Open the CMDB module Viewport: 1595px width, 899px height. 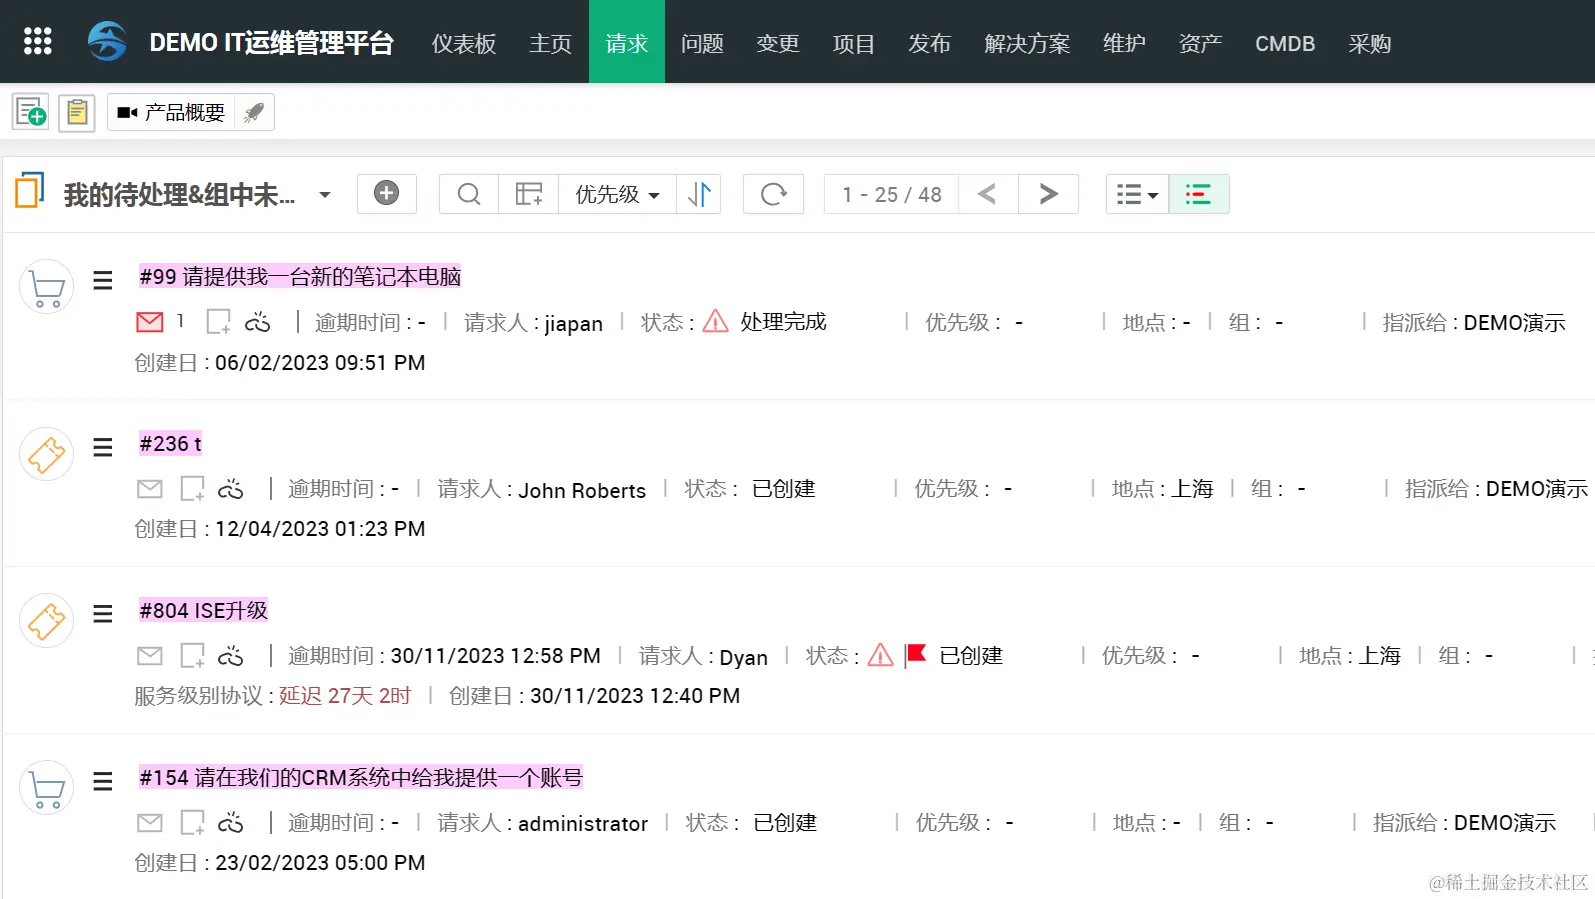1285,43
